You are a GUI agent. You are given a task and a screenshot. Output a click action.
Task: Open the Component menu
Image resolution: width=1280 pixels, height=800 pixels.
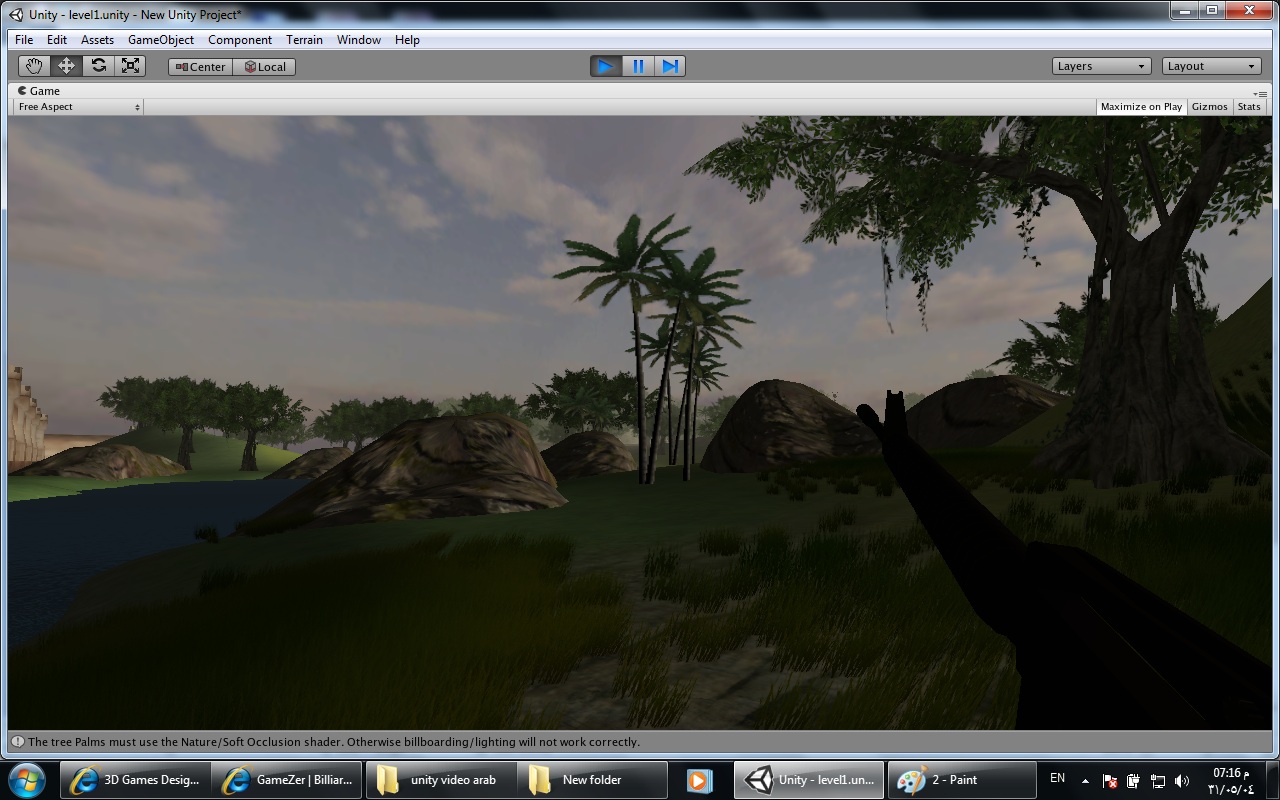tap(240, 40)
